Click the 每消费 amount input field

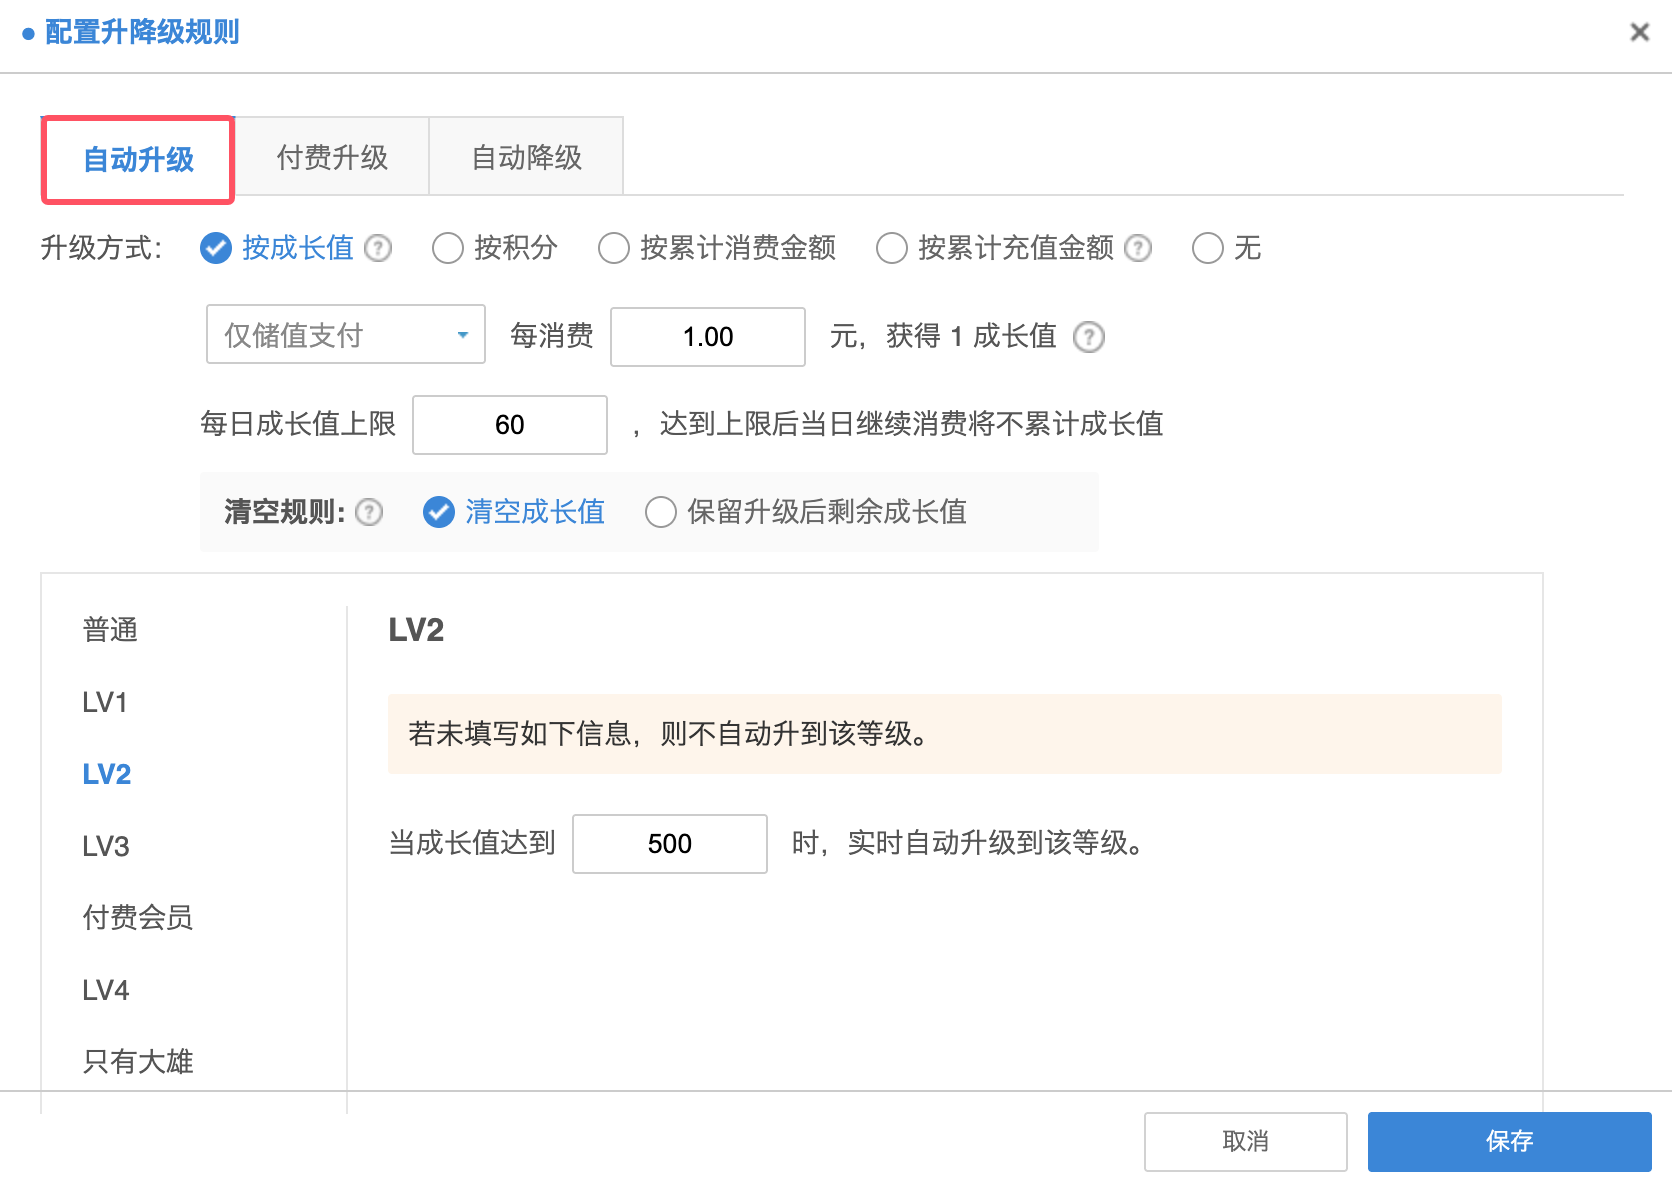(707, 337)
